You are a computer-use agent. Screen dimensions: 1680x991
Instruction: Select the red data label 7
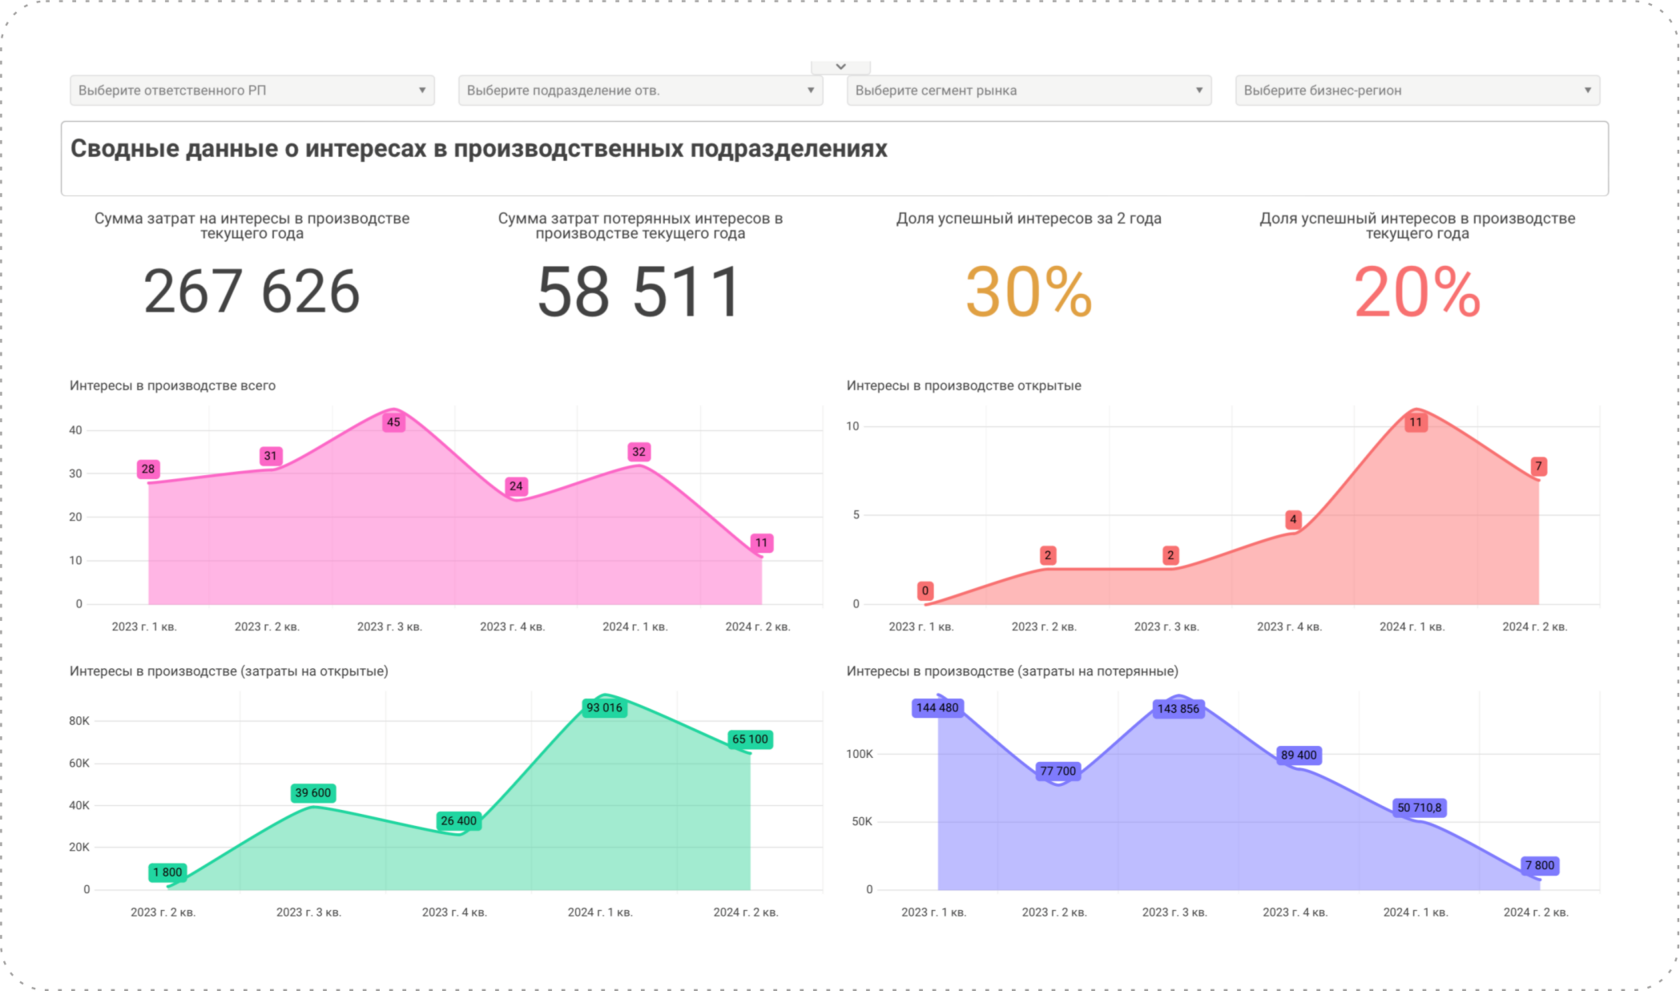click(1539, 466)
